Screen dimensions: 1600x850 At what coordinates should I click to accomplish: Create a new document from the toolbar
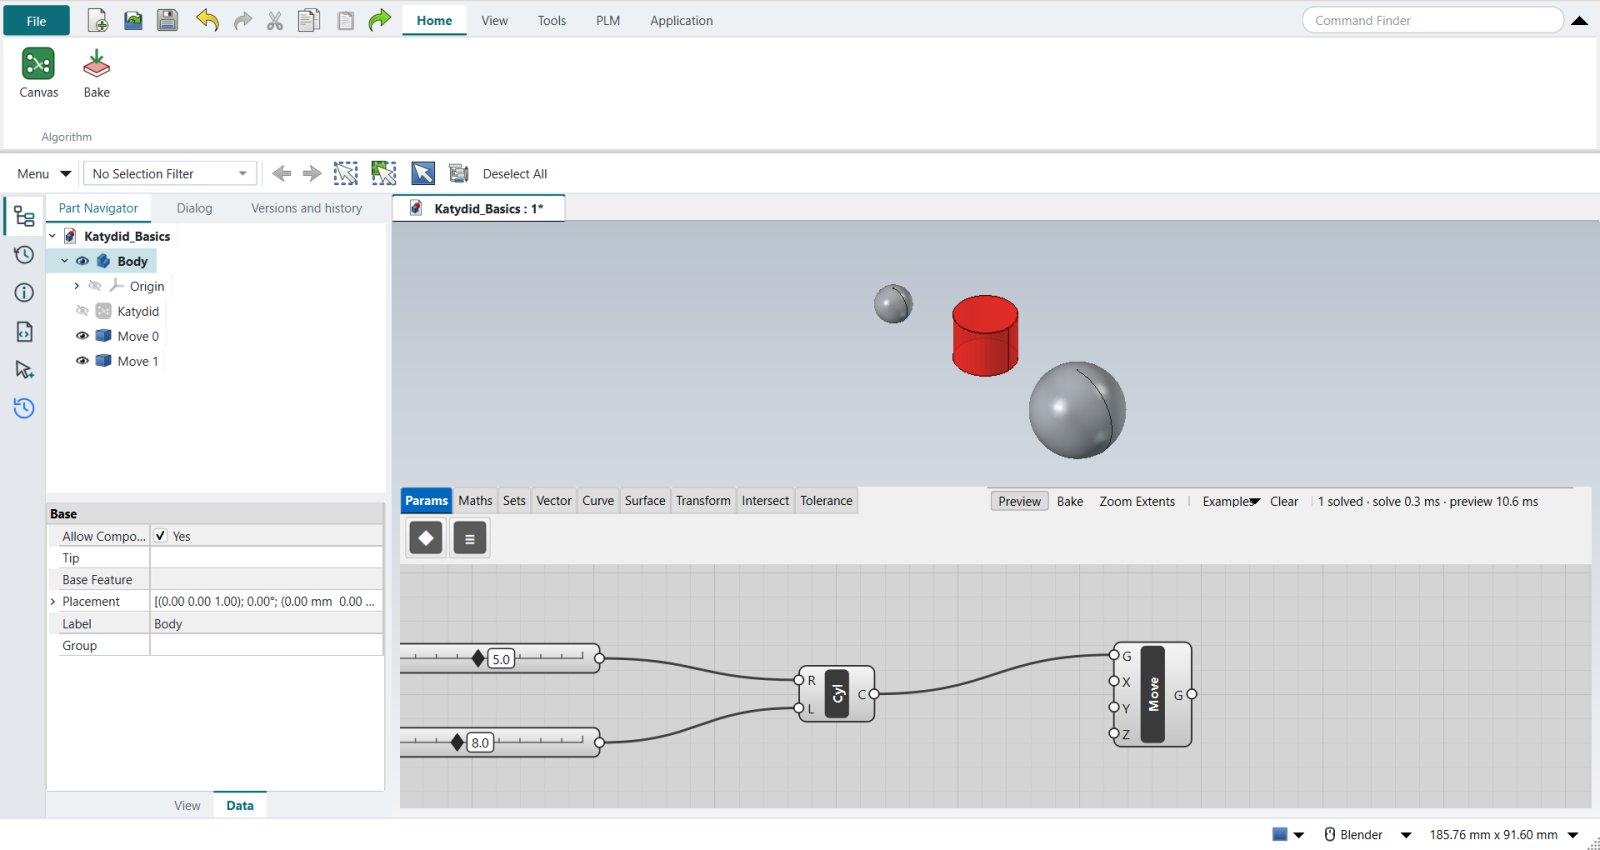[98, 20]
